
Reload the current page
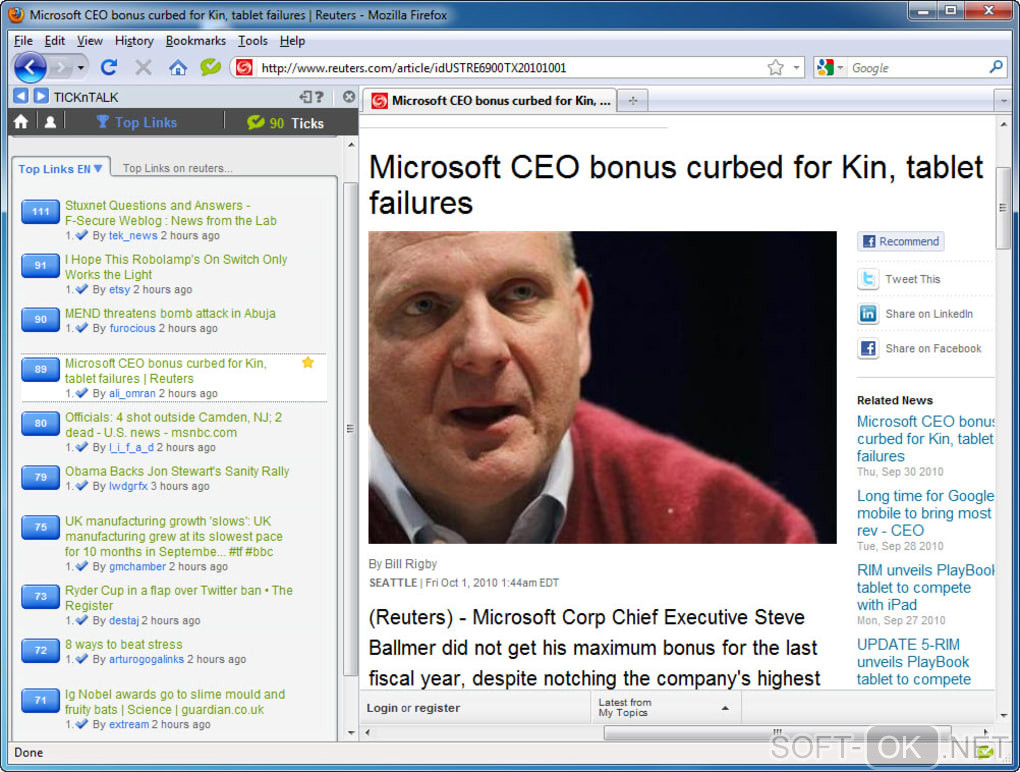(x=109, y=67)
